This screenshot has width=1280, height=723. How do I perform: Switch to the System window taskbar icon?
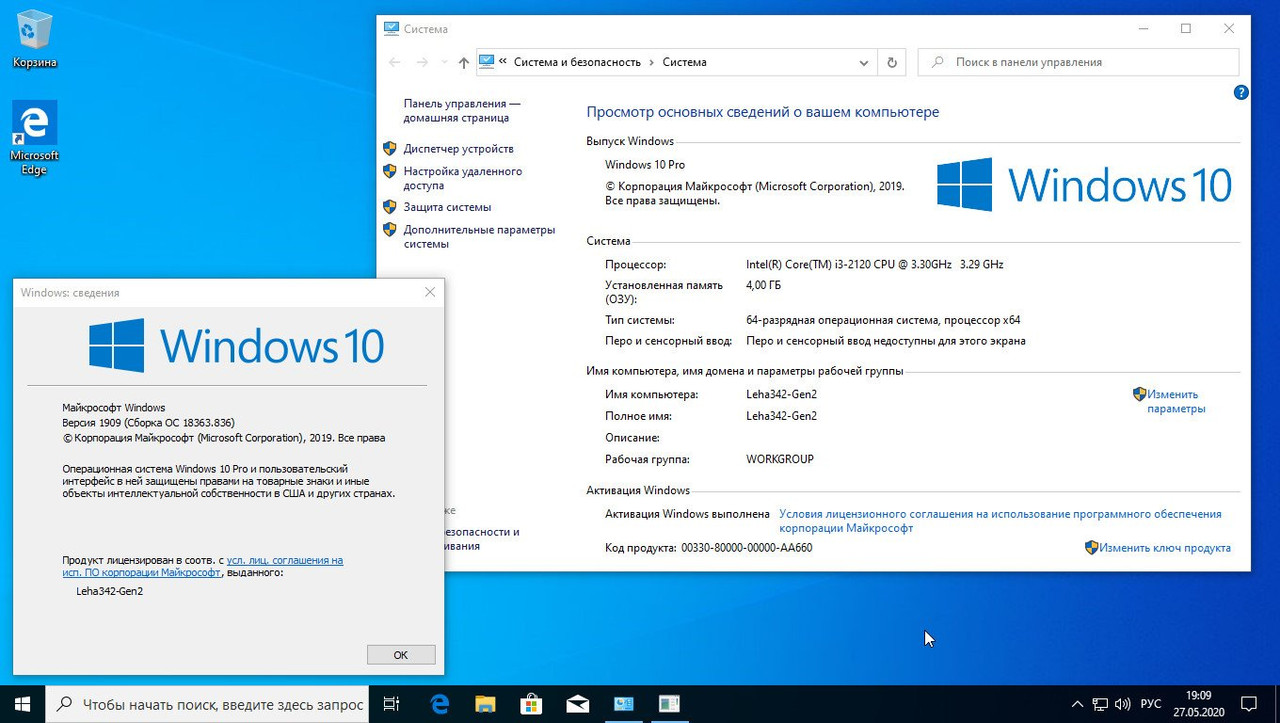pyautogui.click(x=623, y=704)
